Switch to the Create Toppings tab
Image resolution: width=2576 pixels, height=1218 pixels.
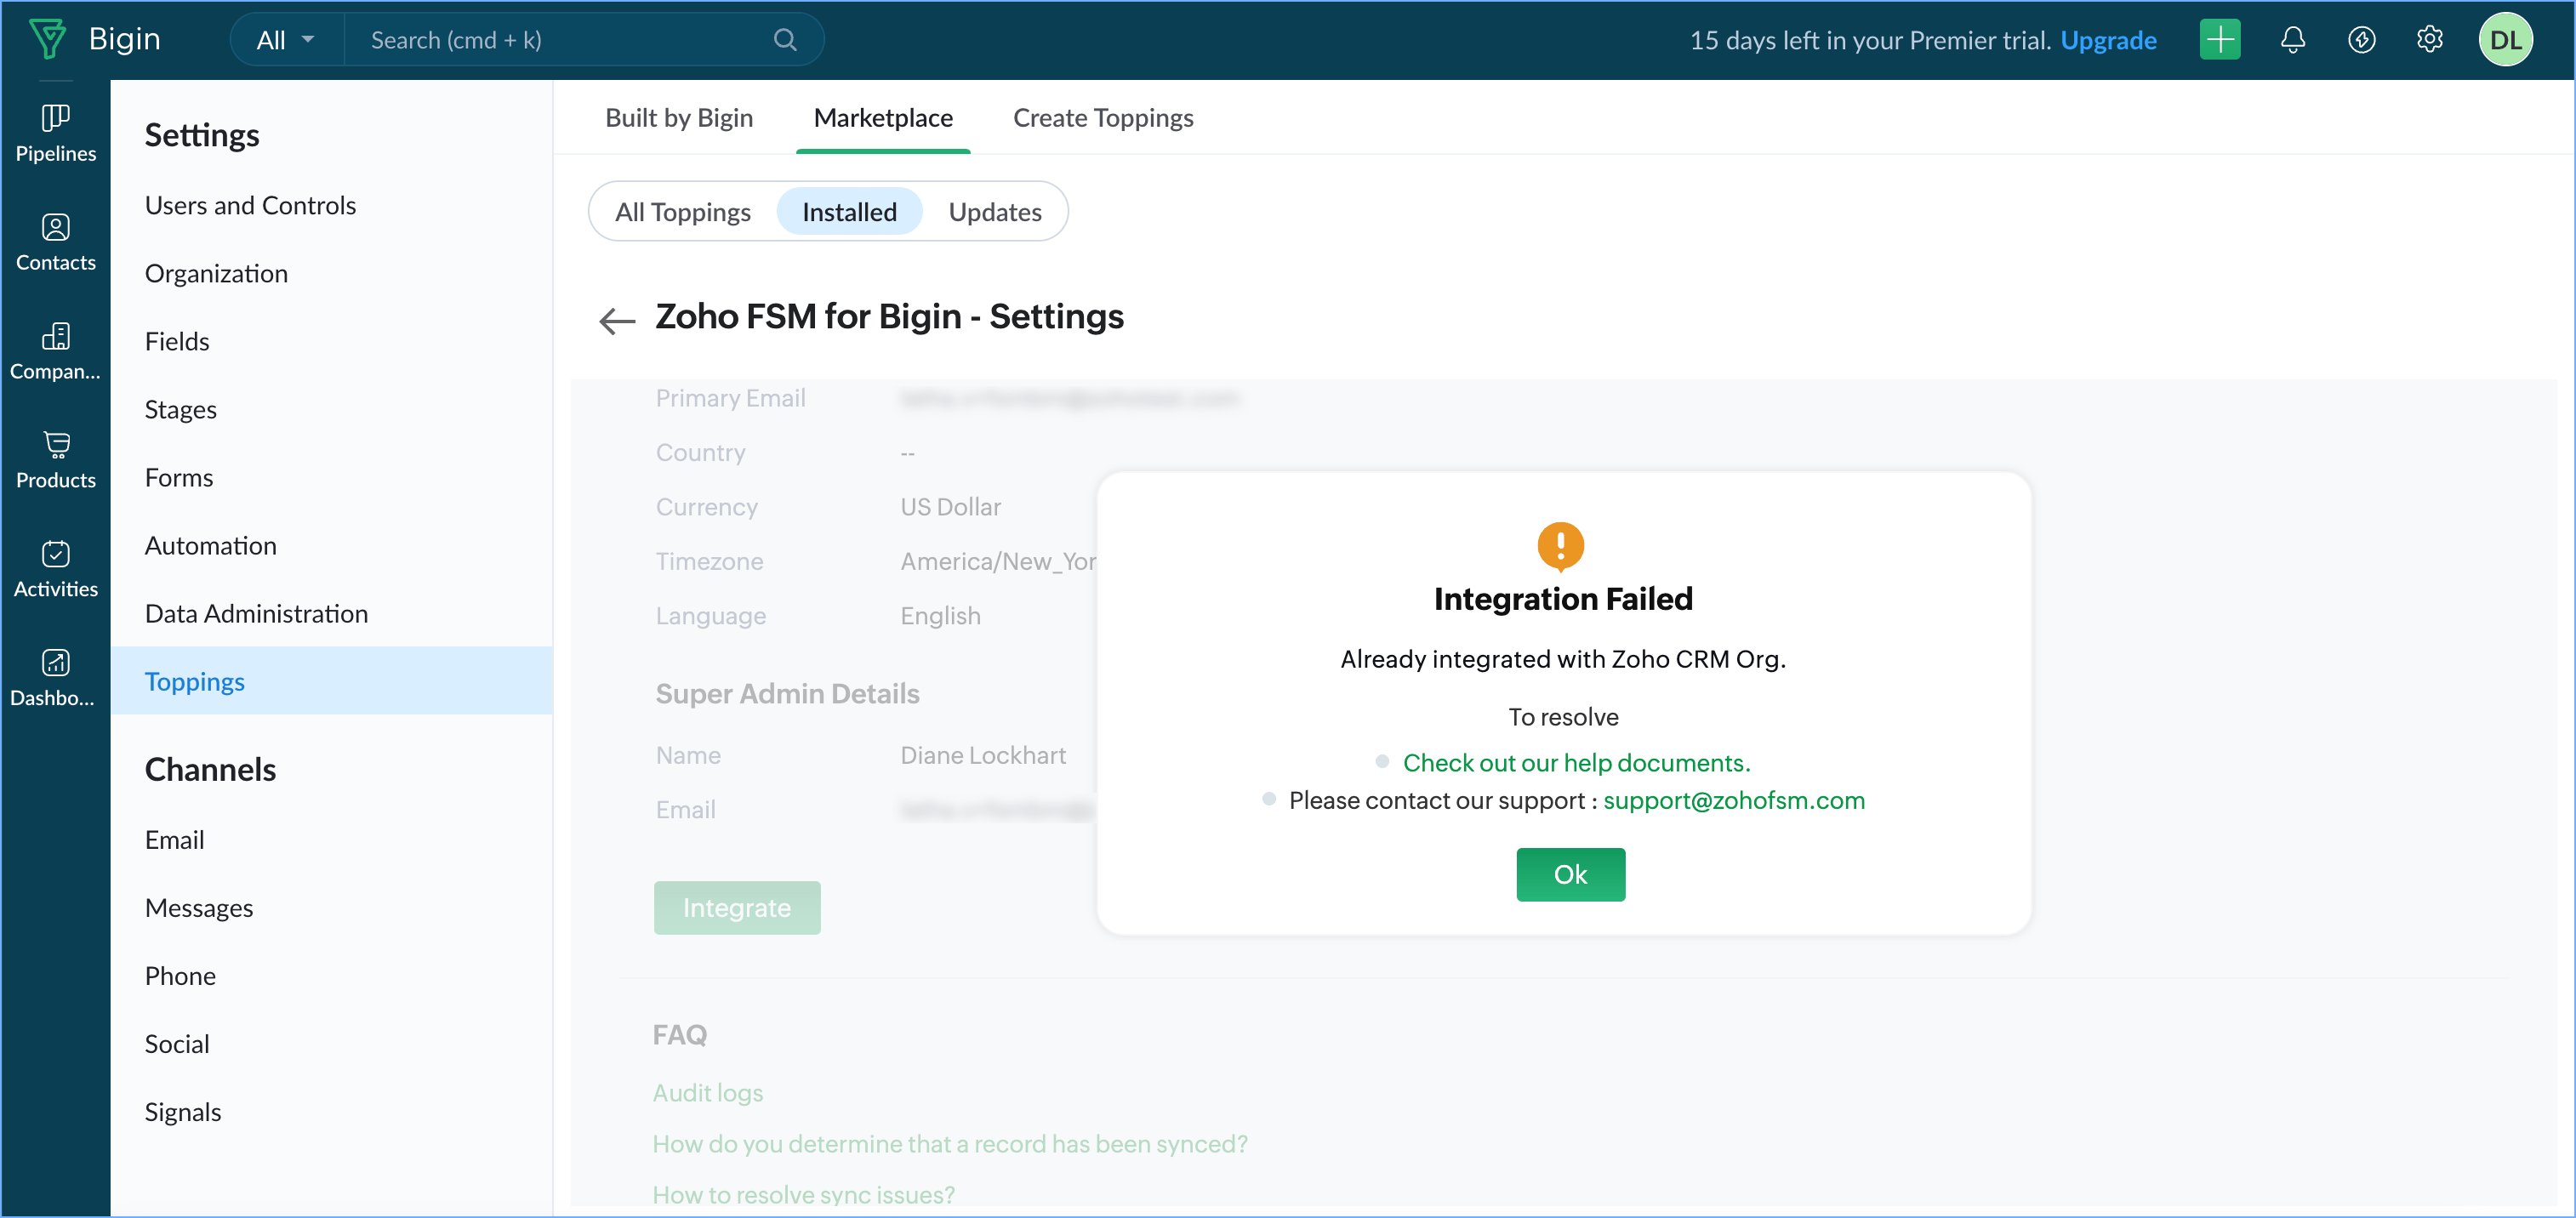(x=1102, y=118)
